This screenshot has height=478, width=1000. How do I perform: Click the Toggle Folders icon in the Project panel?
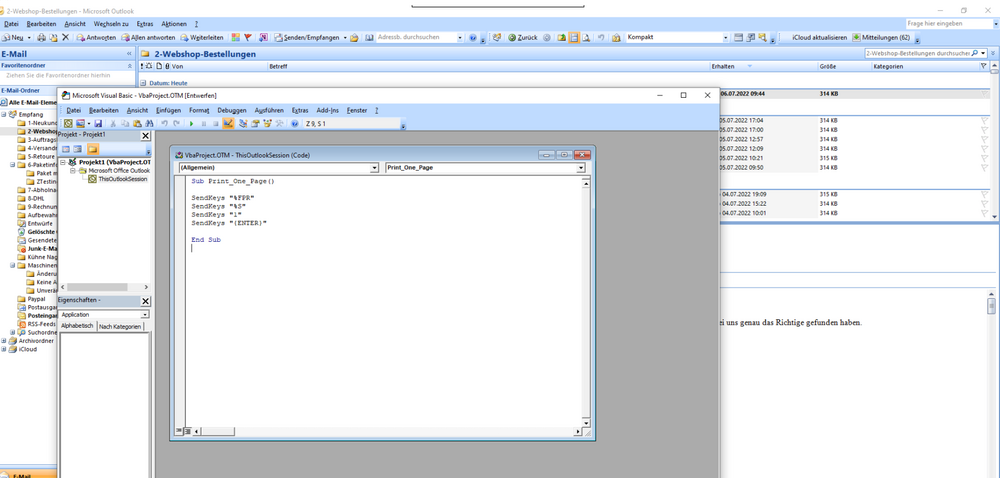point(93,149)
